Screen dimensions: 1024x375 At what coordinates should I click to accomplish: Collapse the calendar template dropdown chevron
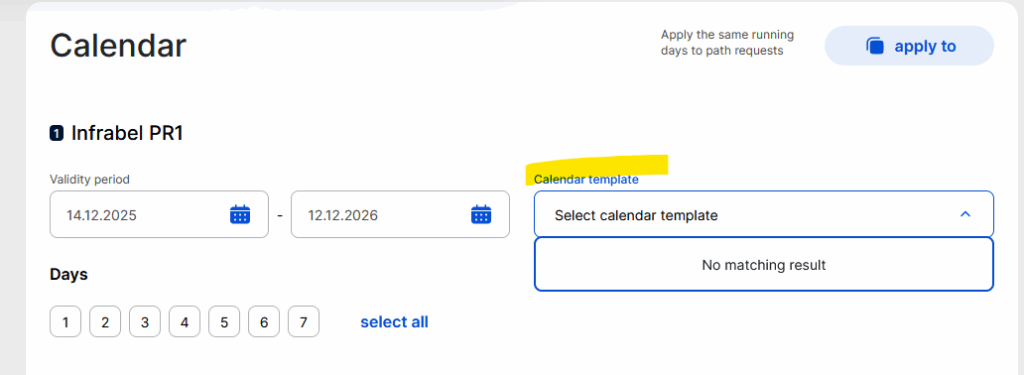[x=965, y=214]
